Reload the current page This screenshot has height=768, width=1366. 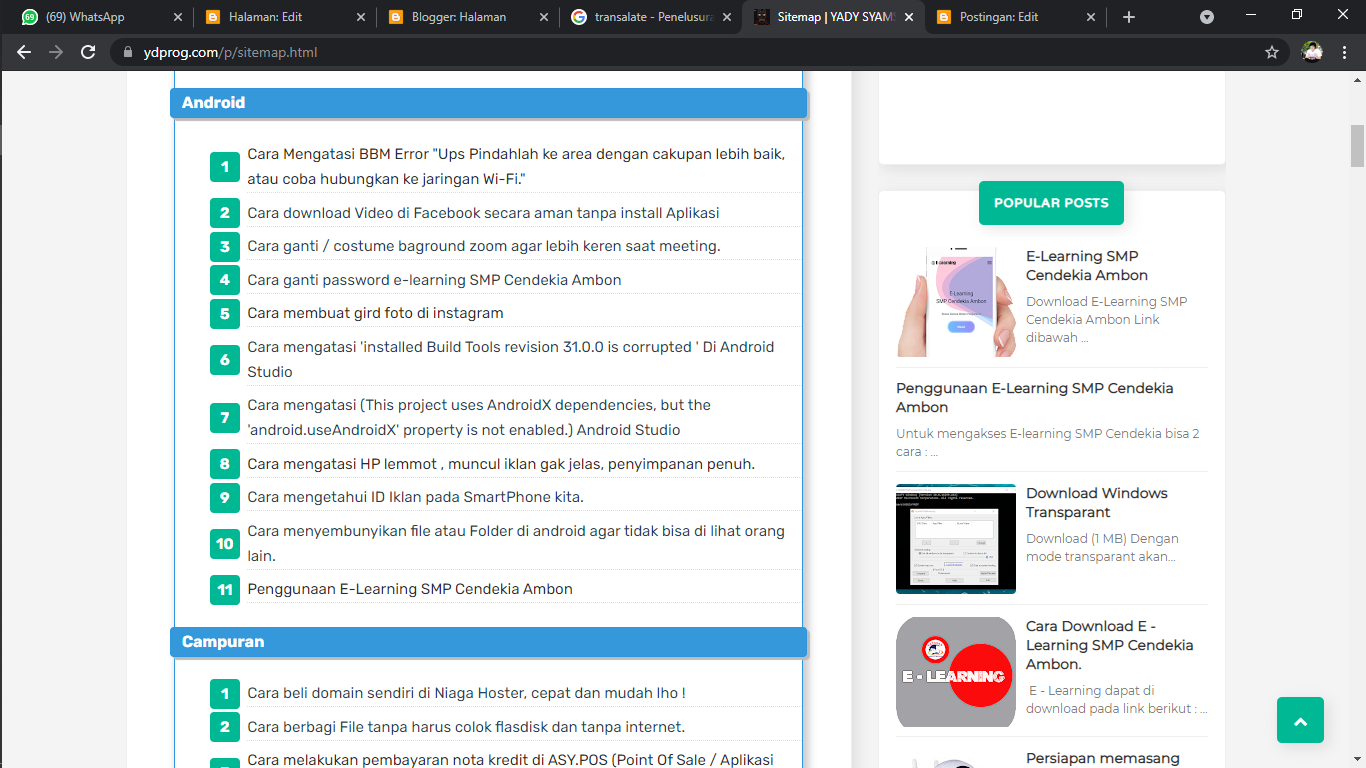(x=88, y=52)
